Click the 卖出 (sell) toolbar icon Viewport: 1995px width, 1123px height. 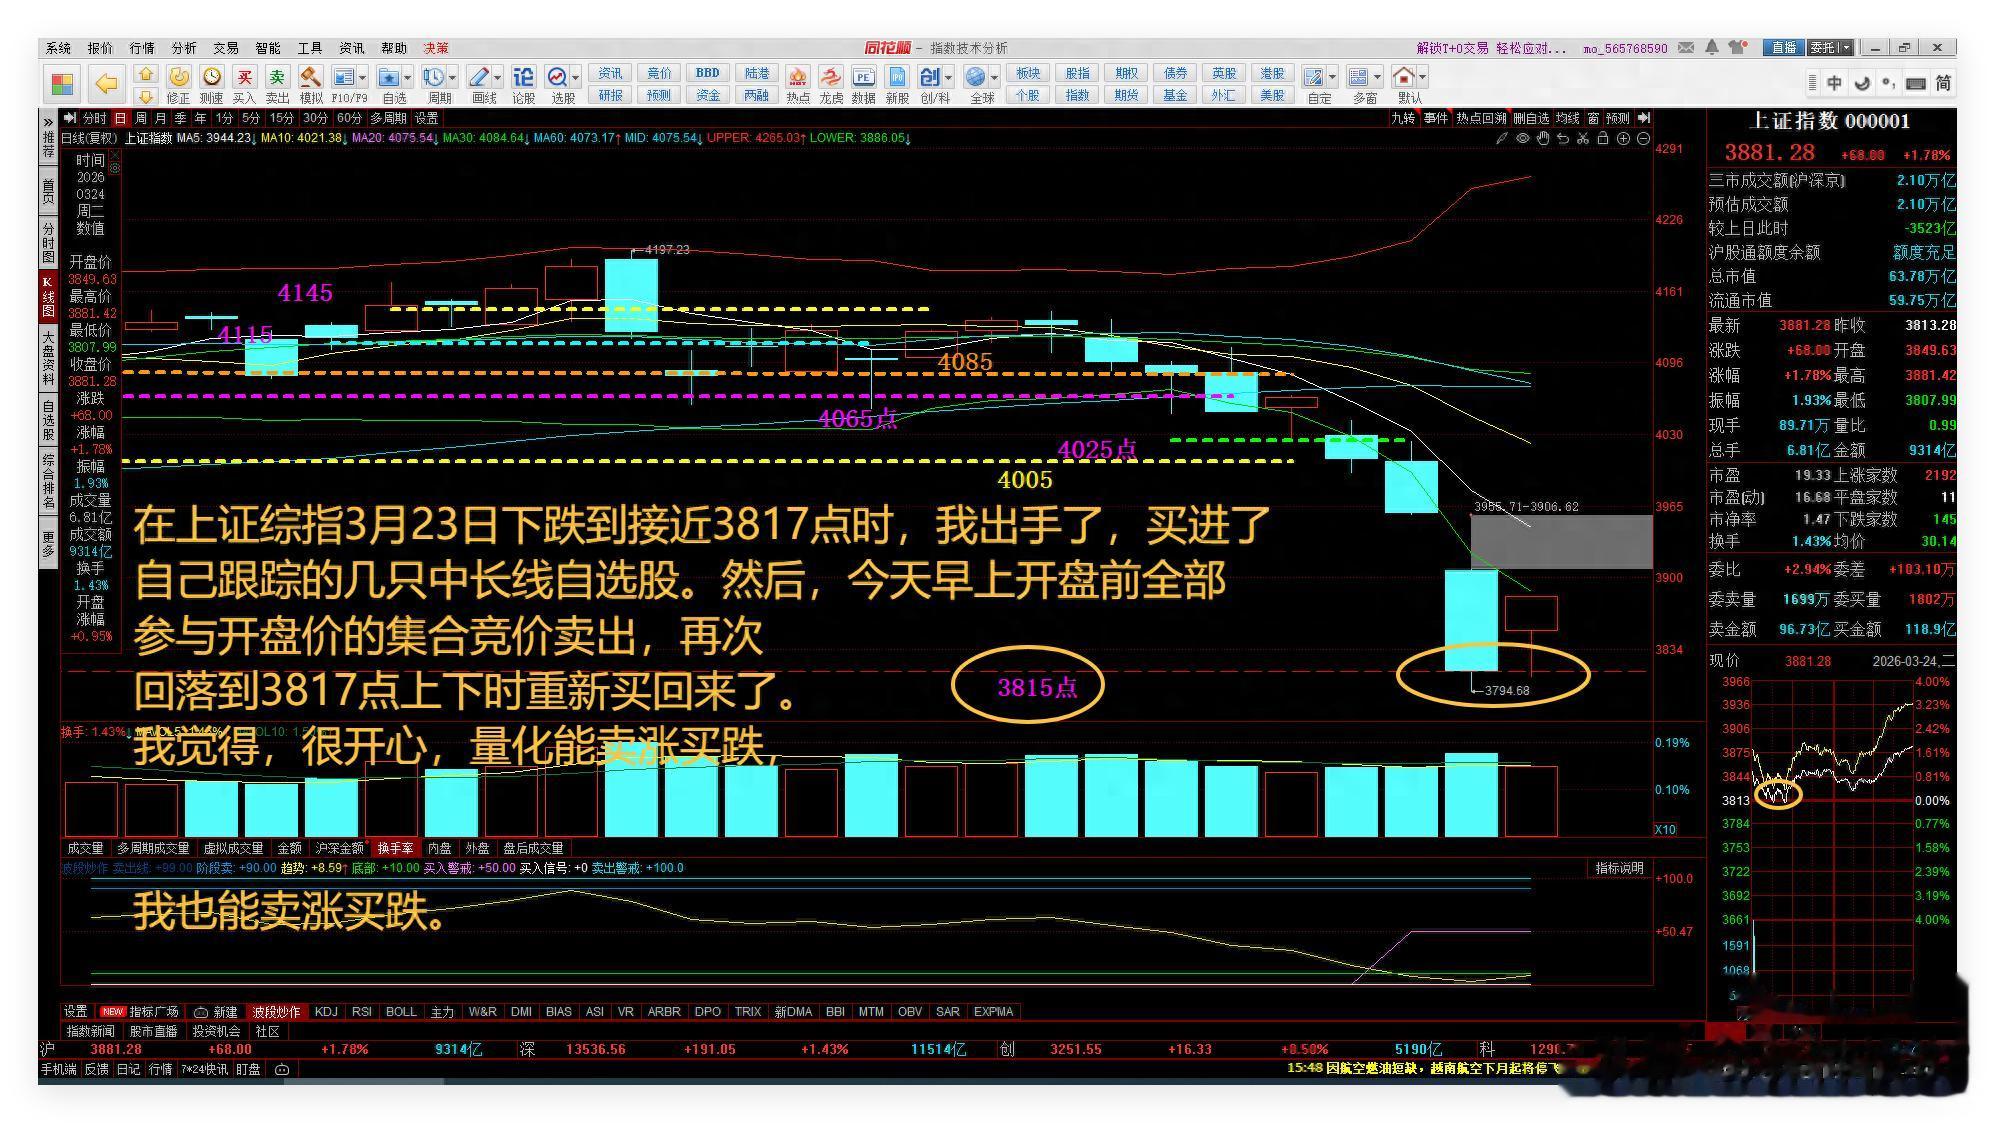pyautogui.click(x=277, y=78)
